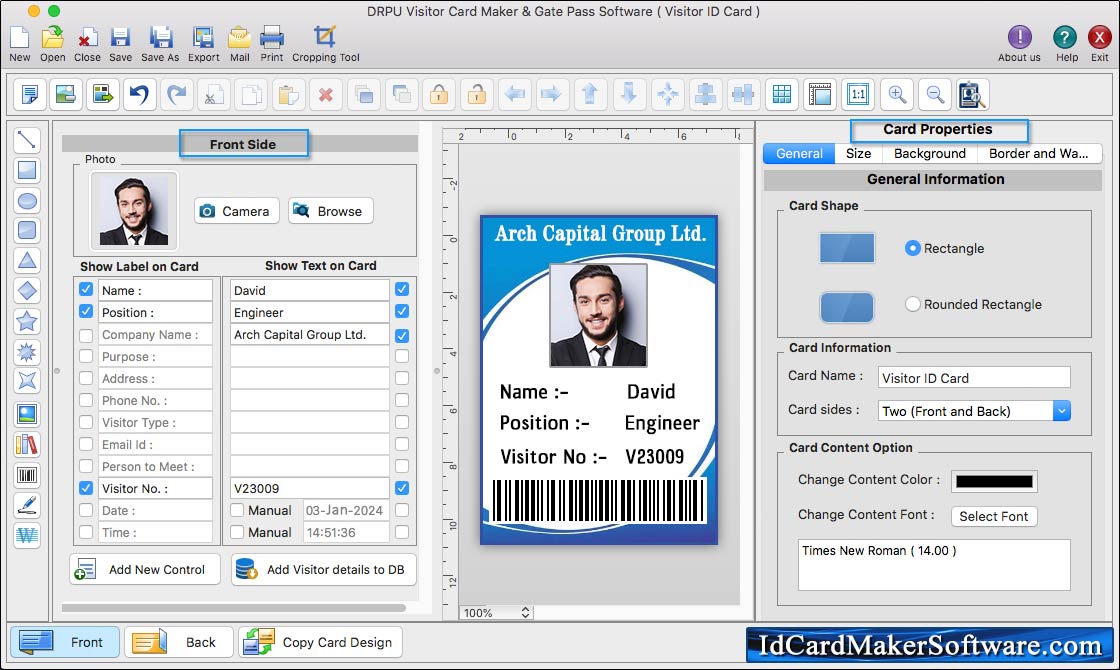Click Add New Control button
Image resolution: width=1120 pixels, height=670 pixels.
(145, 569)
